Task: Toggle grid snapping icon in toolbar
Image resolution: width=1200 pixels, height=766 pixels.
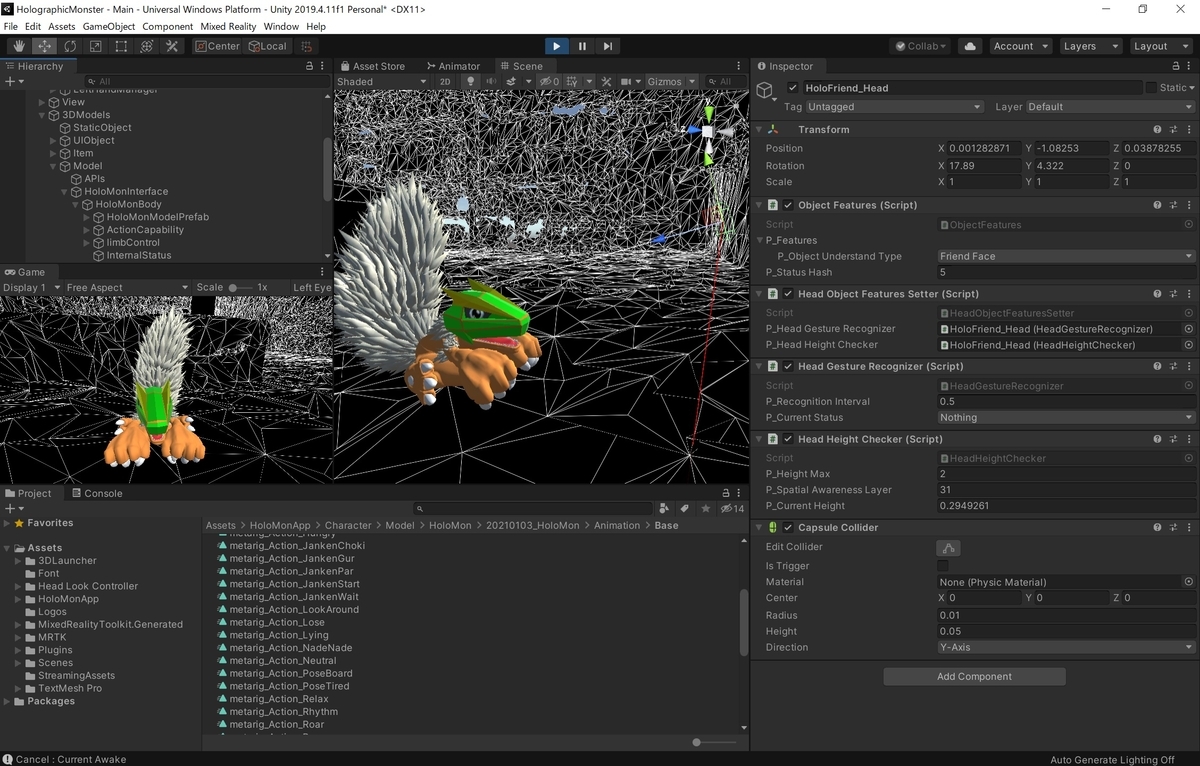Action: (x=307, y=46)
